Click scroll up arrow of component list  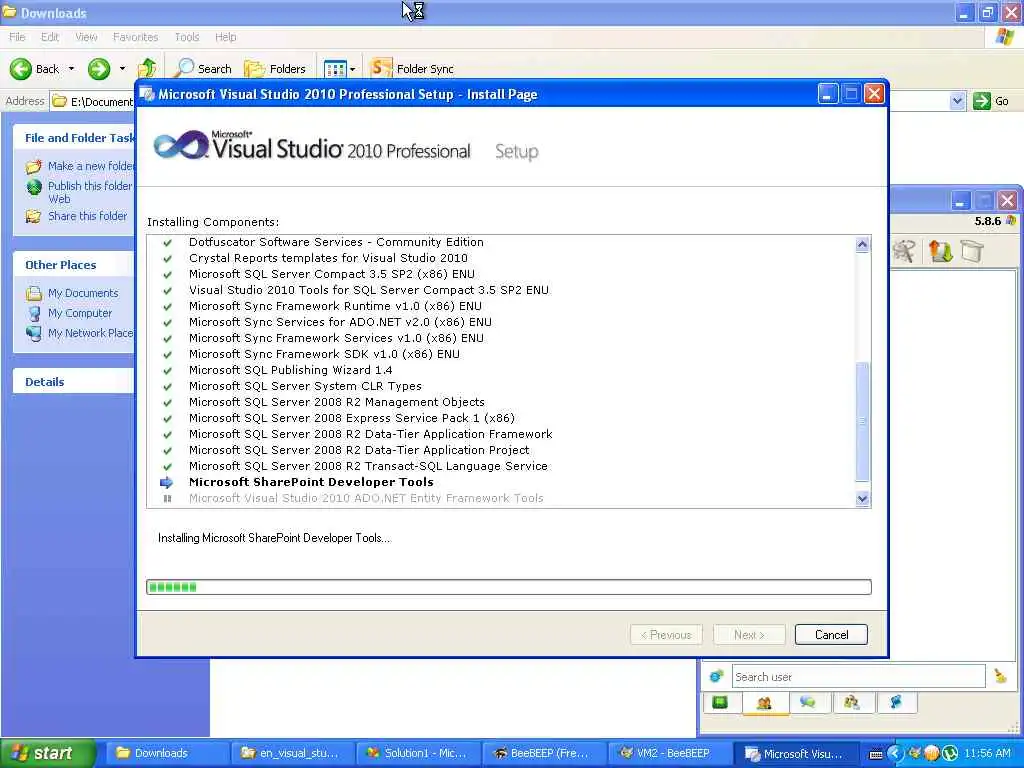[x=862, y=244]
